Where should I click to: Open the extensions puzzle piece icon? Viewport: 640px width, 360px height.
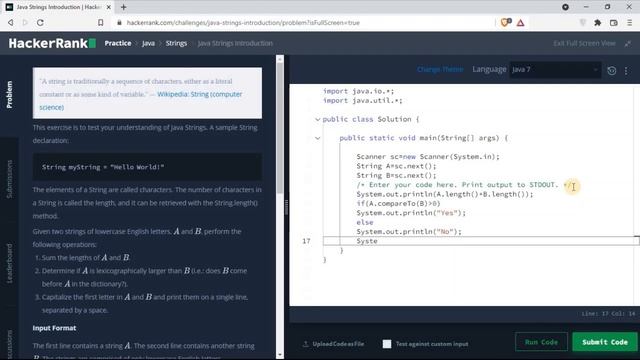click(x=598, y=23)
